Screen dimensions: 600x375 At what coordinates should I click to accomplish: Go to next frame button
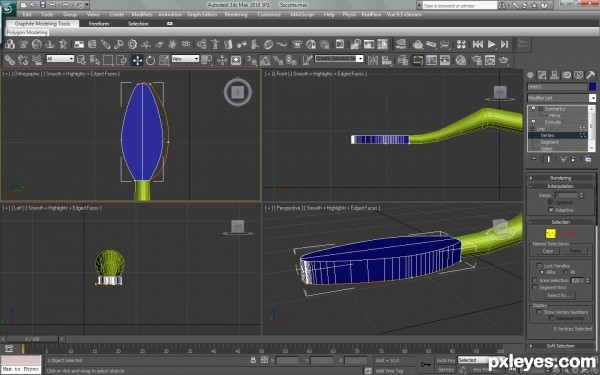[505, 44]
